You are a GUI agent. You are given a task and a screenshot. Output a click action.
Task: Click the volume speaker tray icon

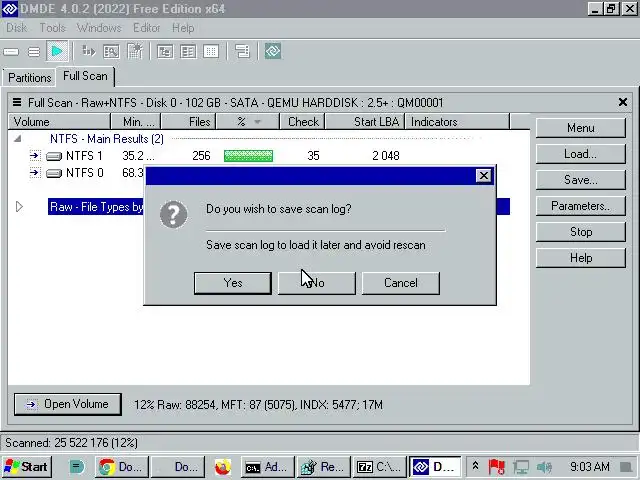click(x=544, y=467)
